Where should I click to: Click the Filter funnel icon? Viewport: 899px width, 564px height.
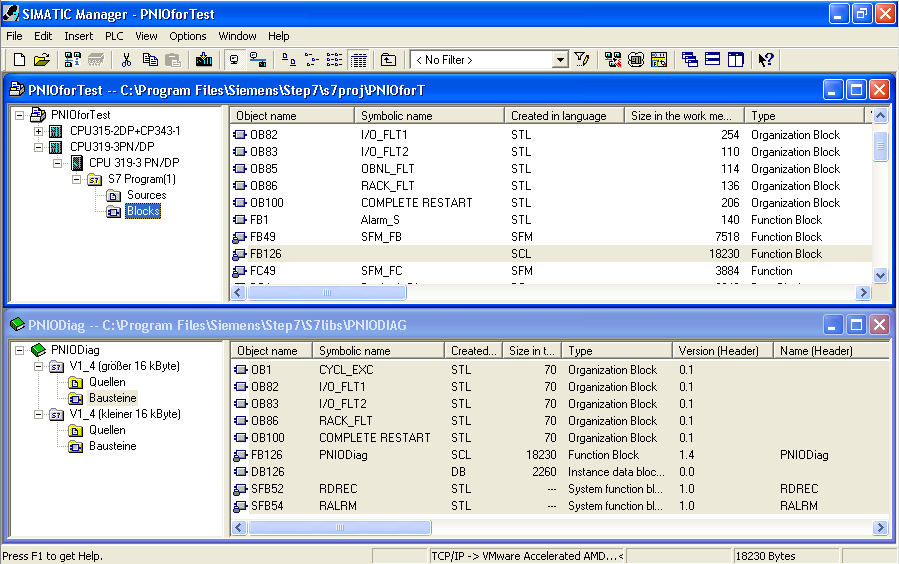pyautogui.click(x=582, y=60)
